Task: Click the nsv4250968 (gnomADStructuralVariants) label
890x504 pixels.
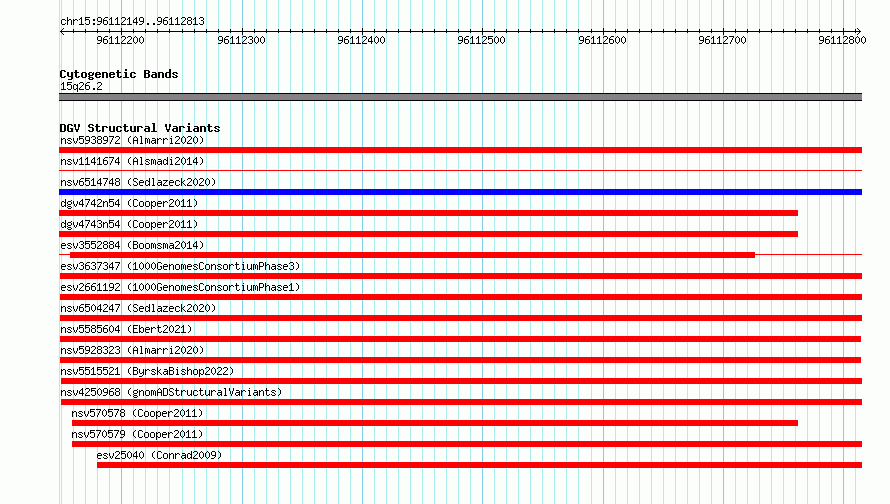Action: (x=171, y=392)
